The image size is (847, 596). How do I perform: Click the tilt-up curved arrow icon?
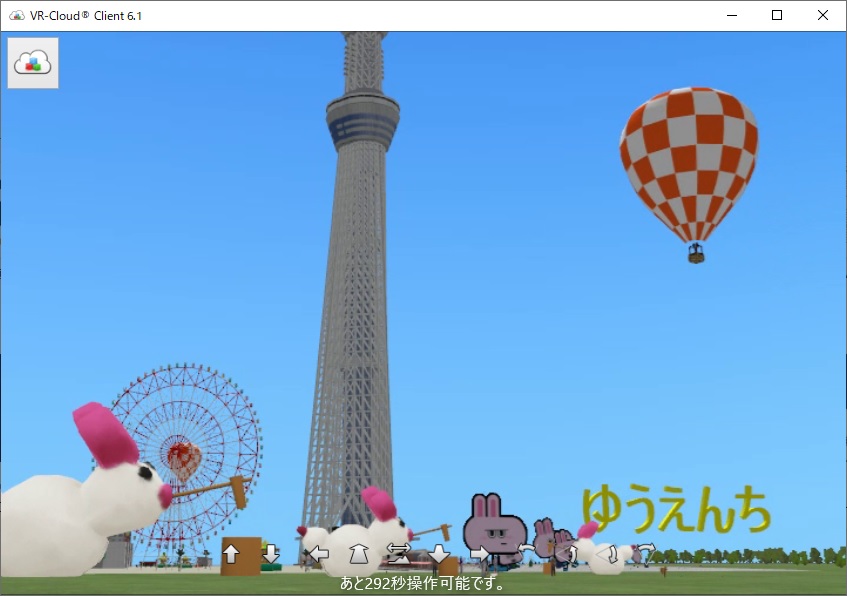[567, 554]
